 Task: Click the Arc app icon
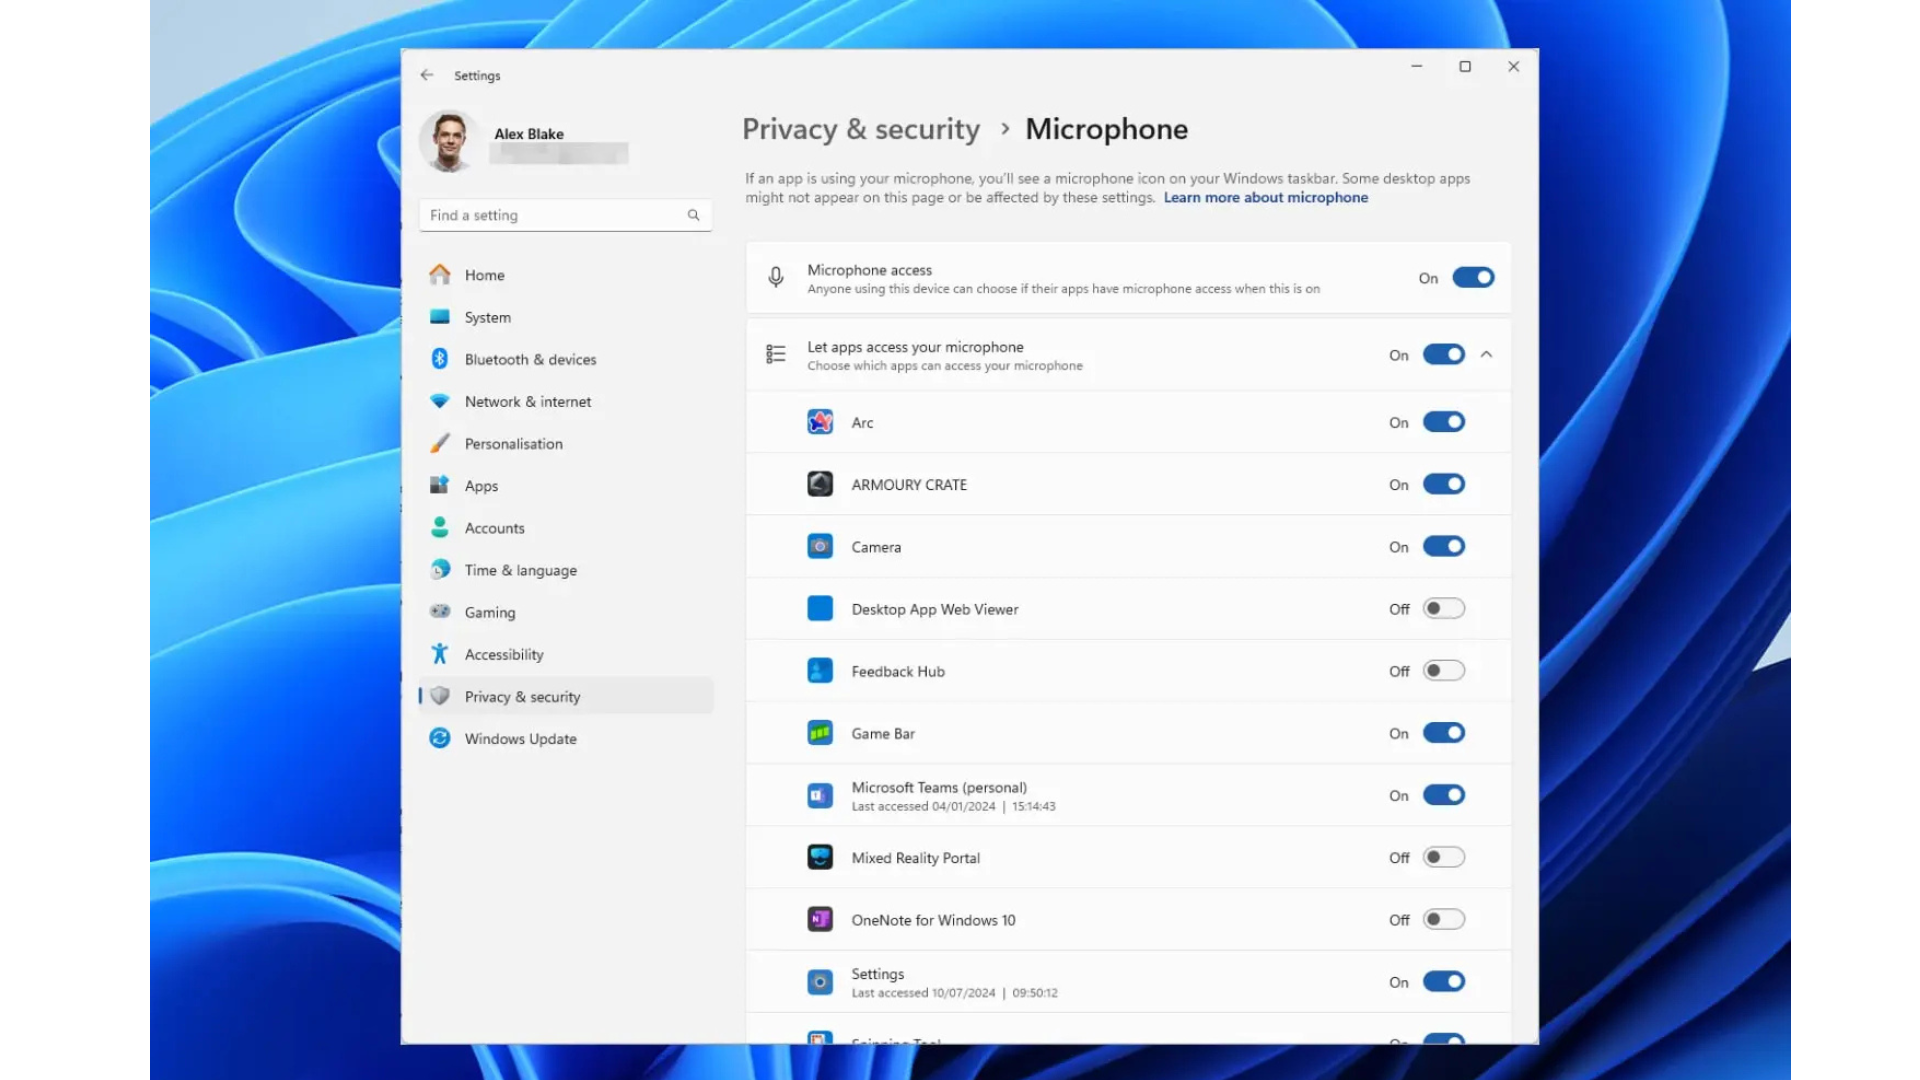(x=820, y=422)
